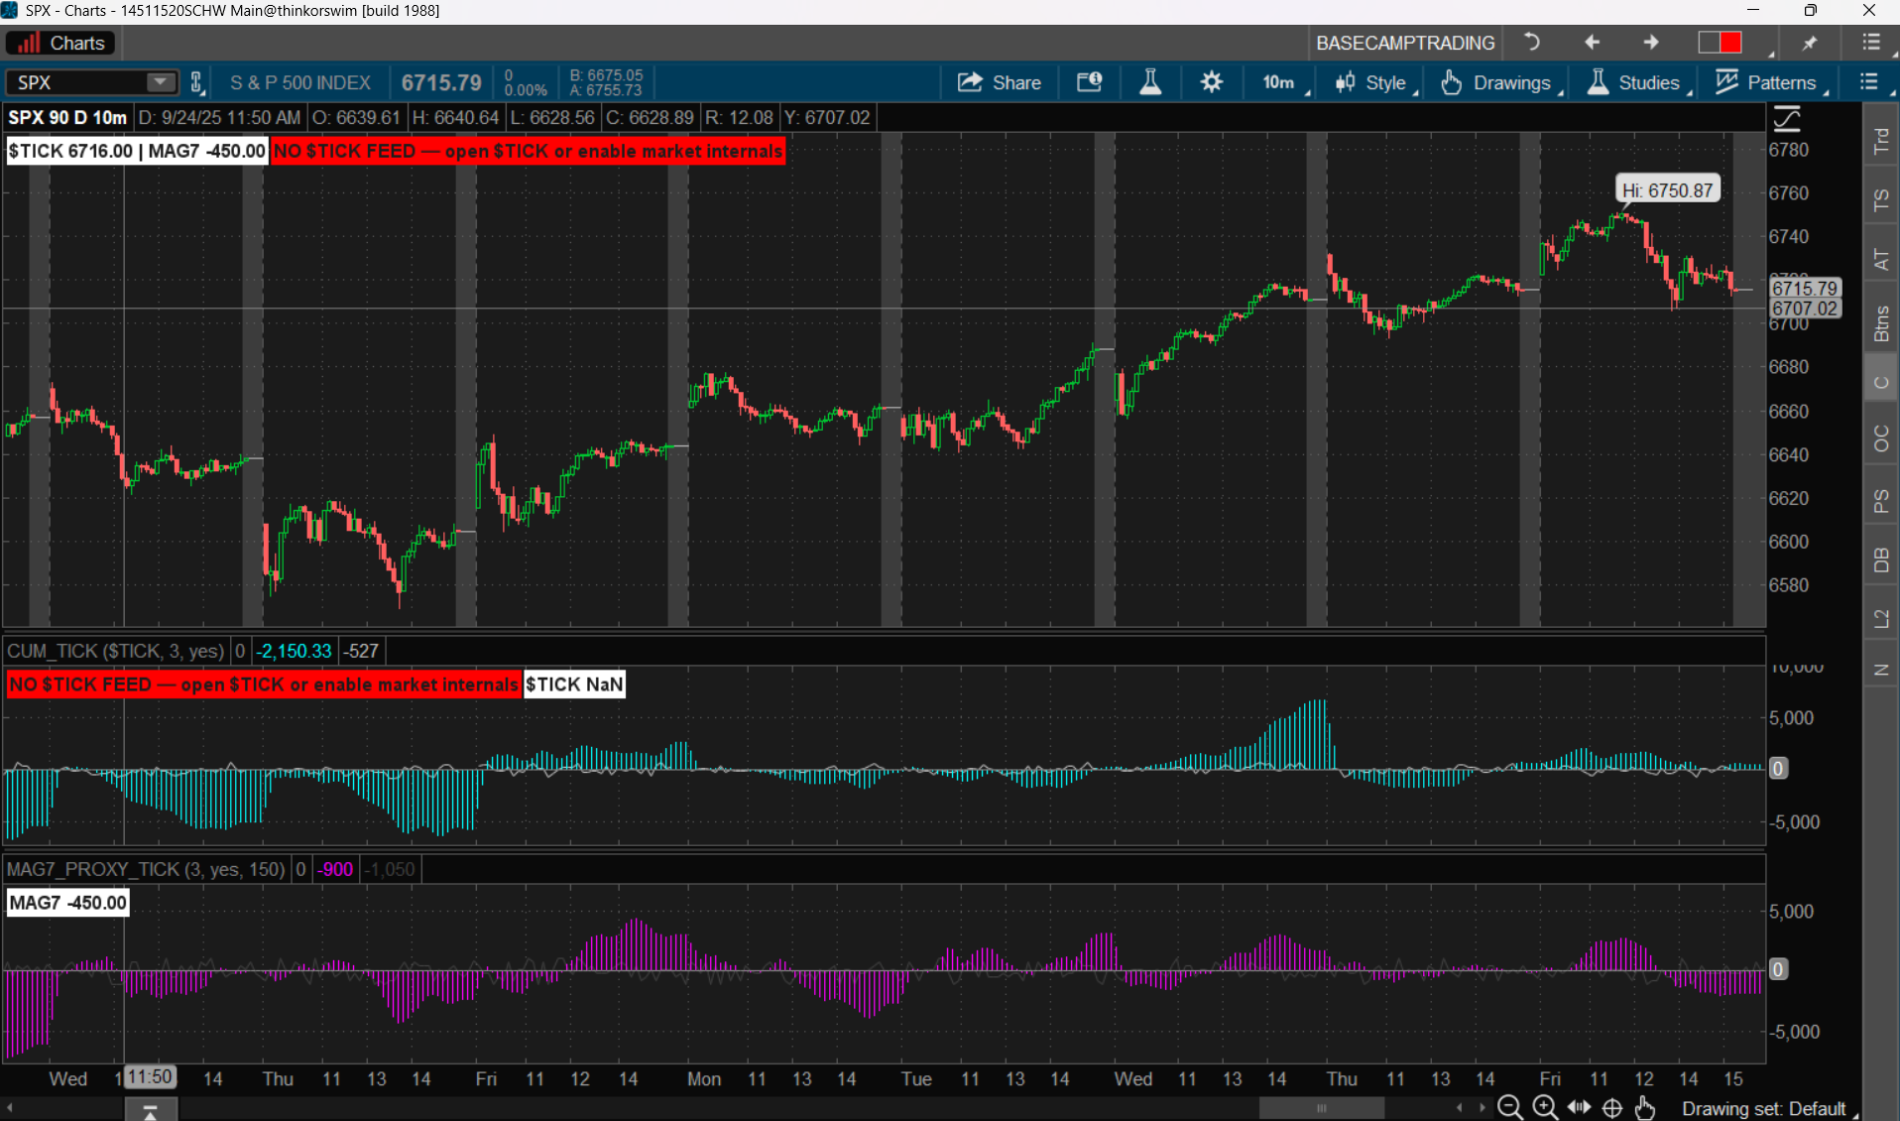Screen dimensions: 1900x1121
Task: Zoom in using the magnifier plus icon
Action: point(1545,1107)
